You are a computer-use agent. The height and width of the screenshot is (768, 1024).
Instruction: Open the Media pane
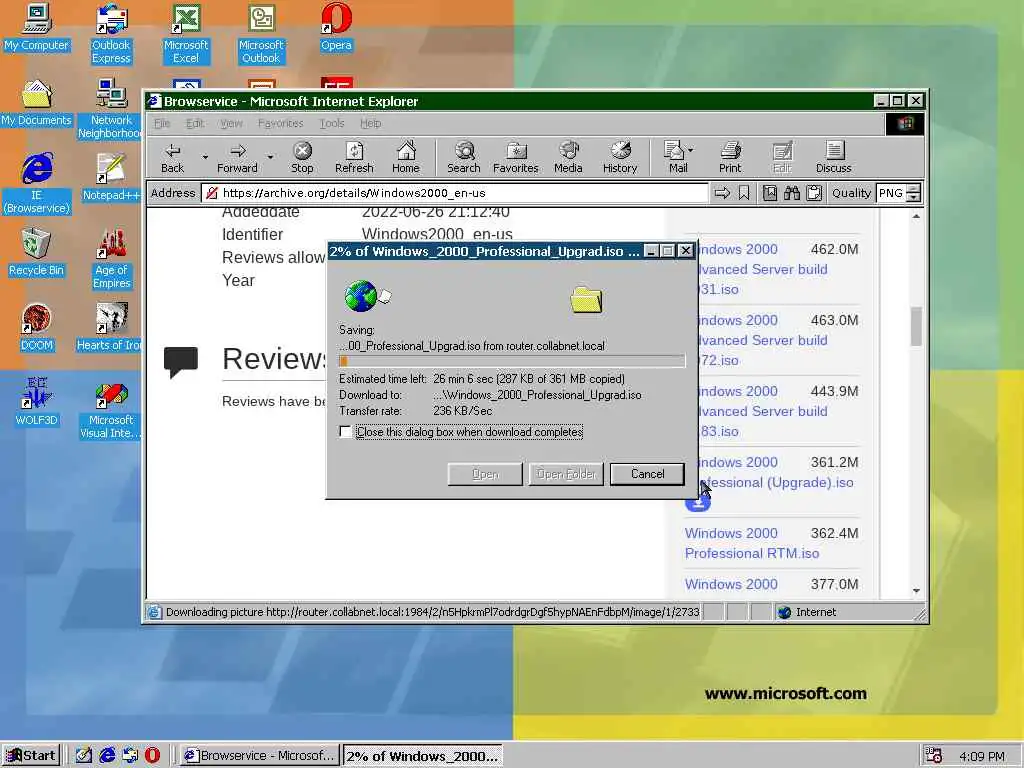click(x=568, y=158)
